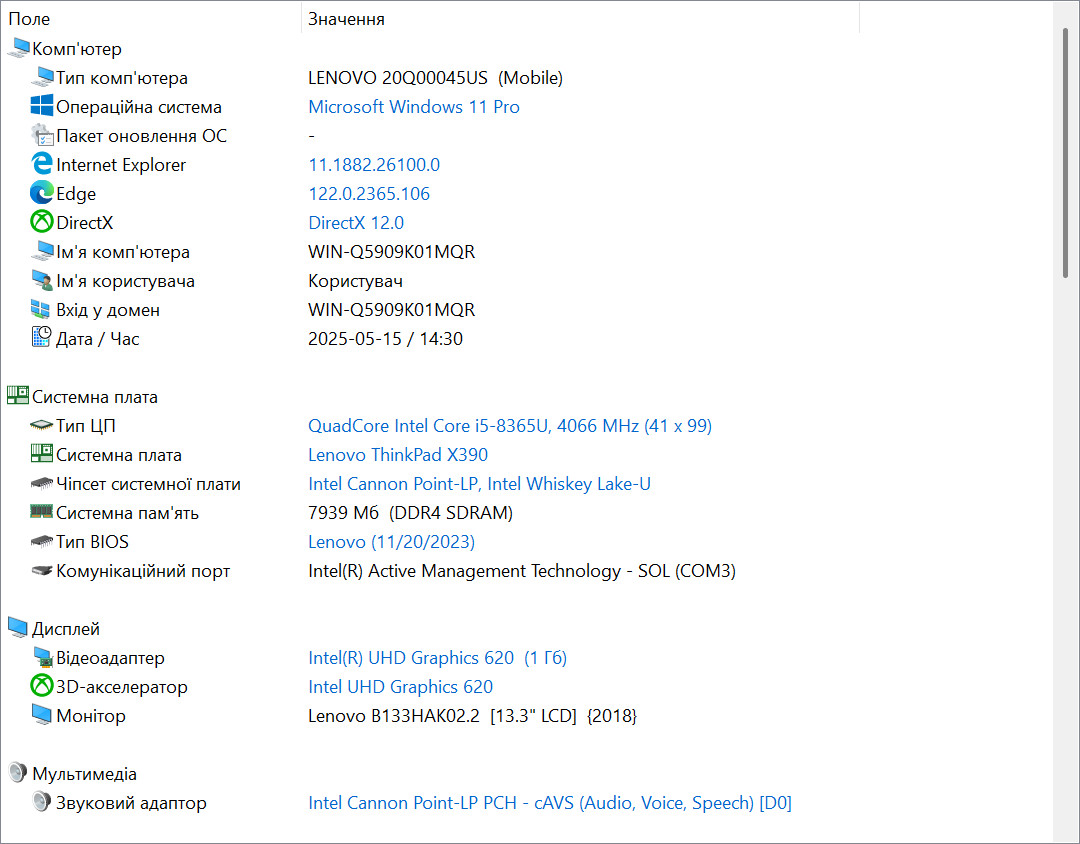Select the Intel(R) Active Management Technology value
This screenshot has height=844, width=1080.
522,570
